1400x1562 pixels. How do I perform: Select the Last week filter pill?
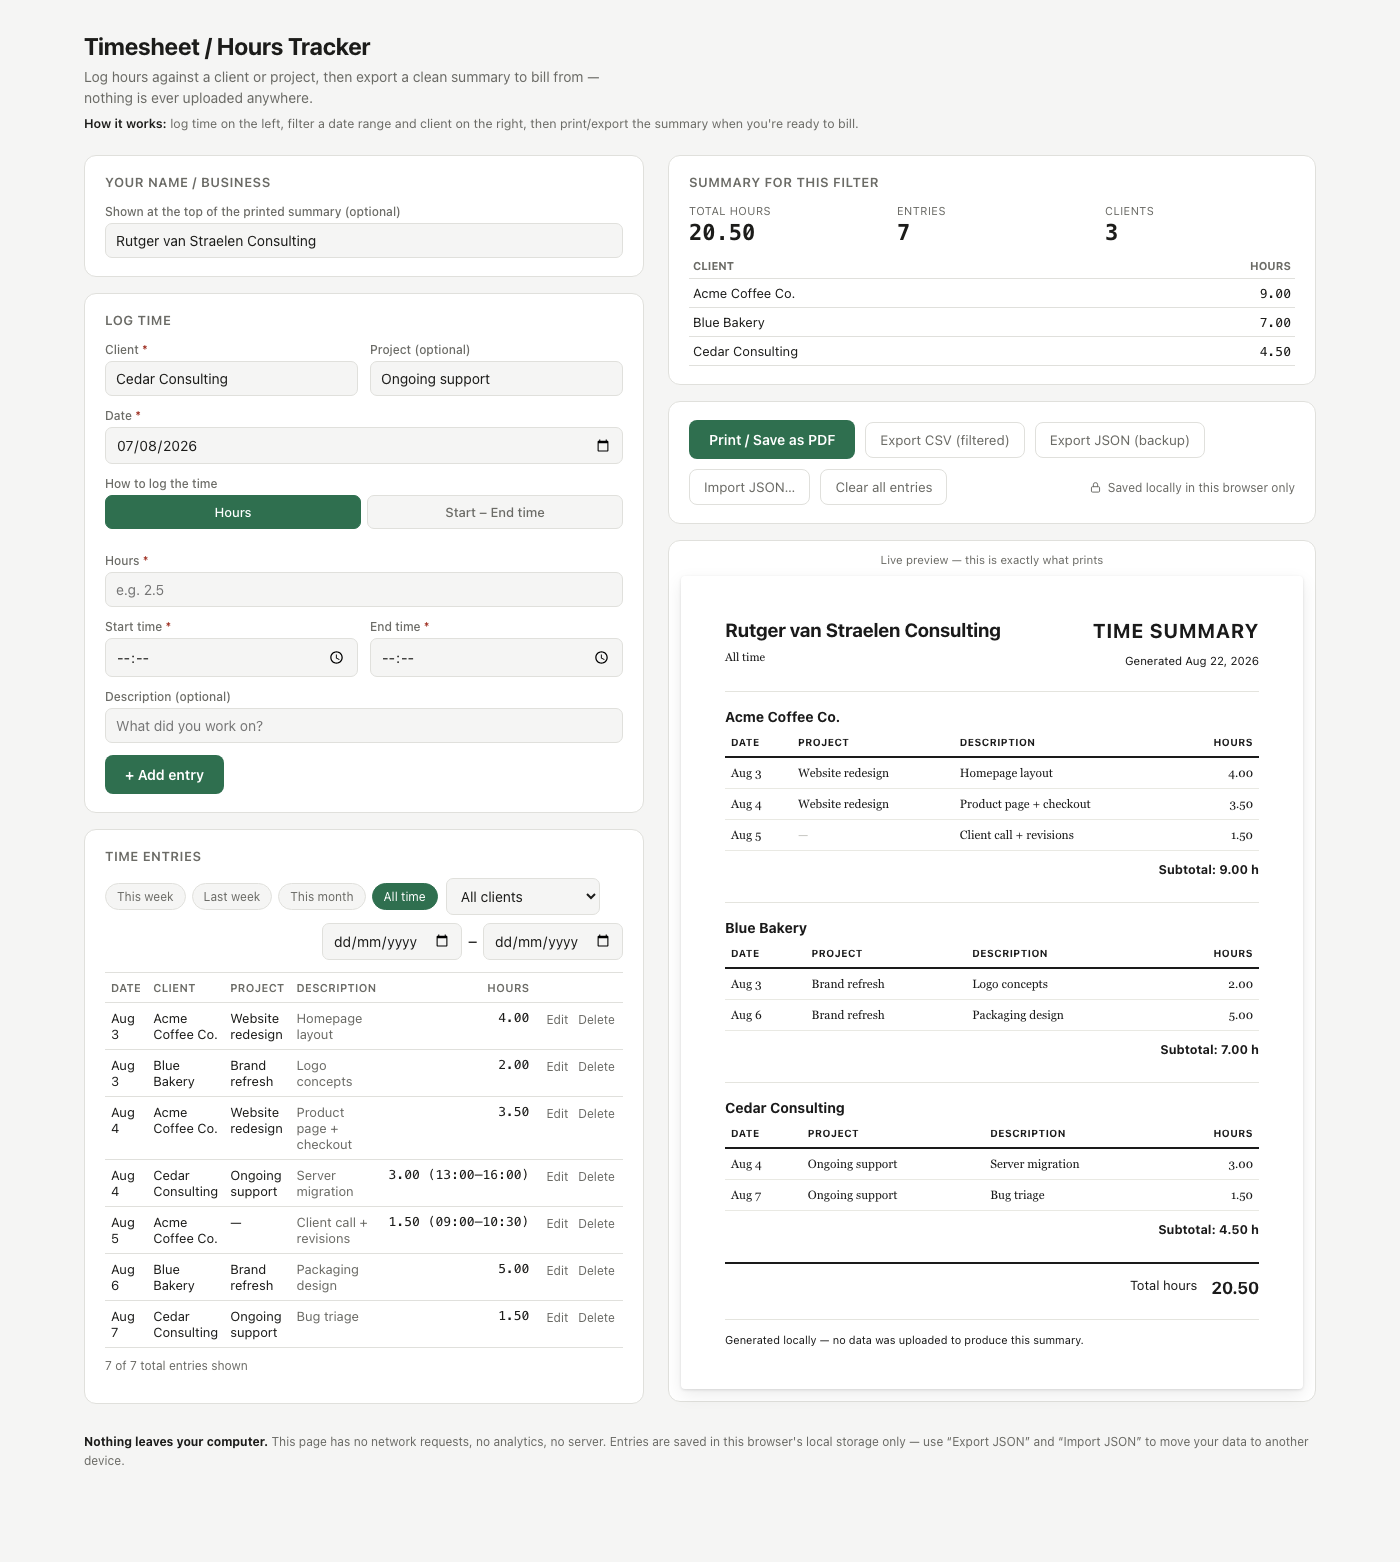232,897
